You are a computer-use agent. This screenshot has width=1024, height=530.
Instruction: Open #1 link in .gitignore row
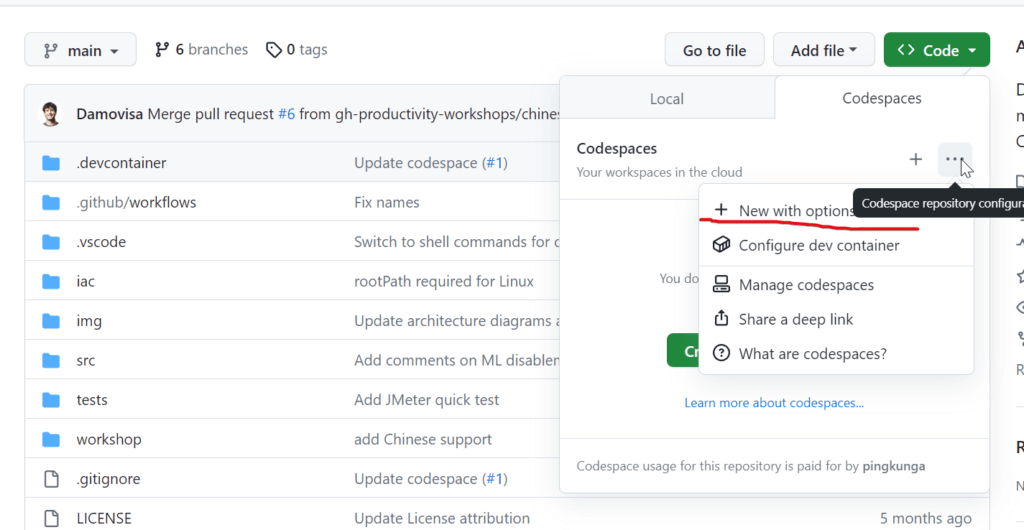point(495,479)
